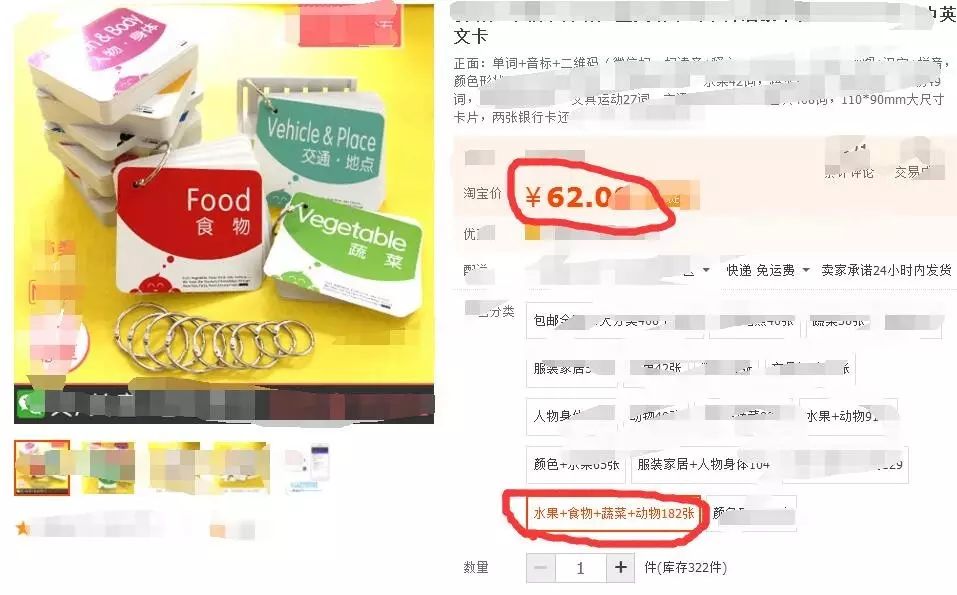This screenshot has height=595, width=957.
Task: Click the quantity input field showing 1
Action: click(580, 568)
